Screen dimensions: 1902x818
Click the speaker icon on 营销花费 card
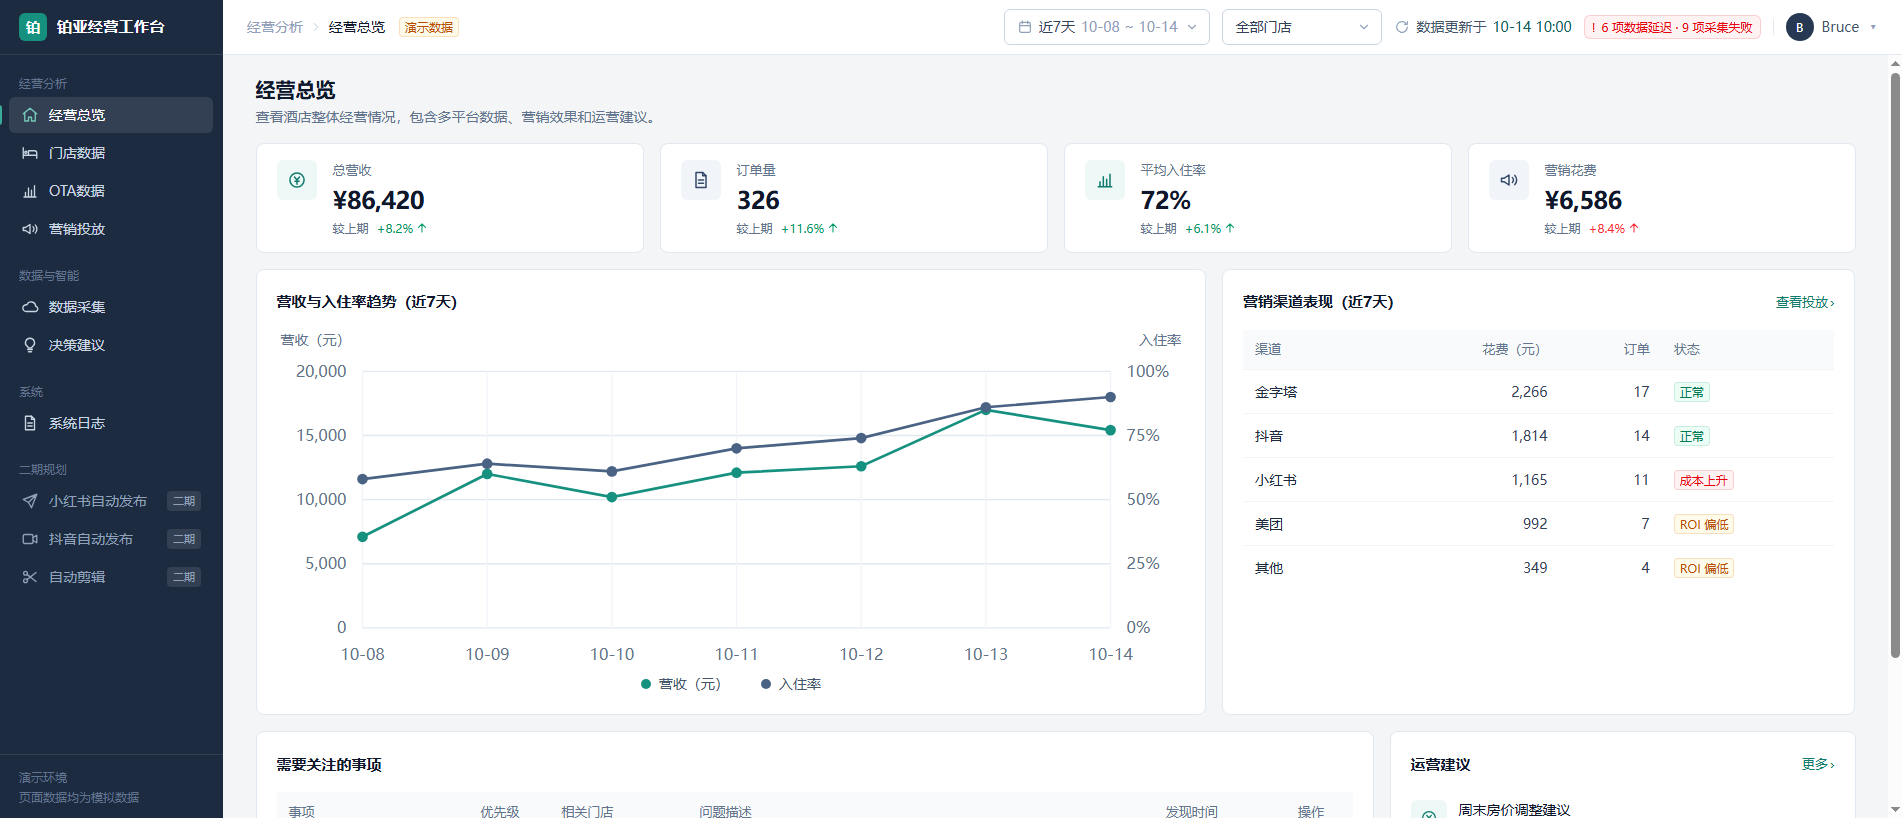[x=1509, y=180]
